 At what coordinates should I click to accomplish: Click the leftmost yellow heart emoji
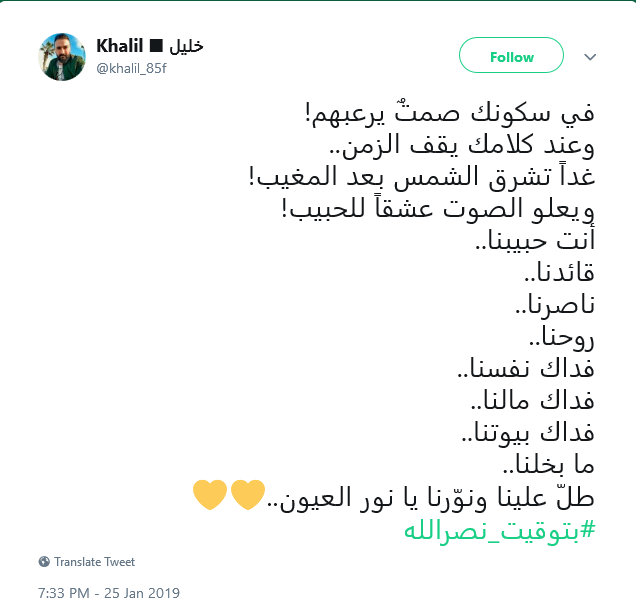tap(210, 495)
